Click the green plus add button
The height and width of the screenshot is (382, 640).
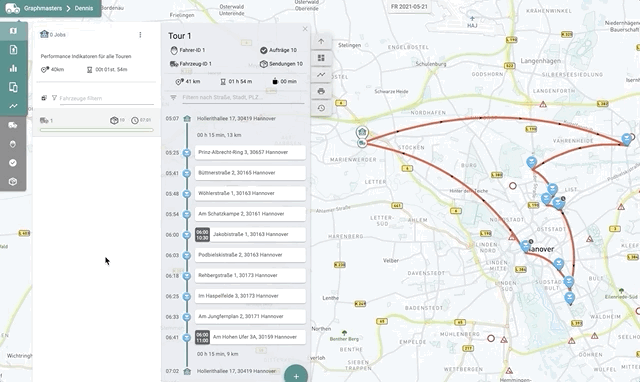click(296, 376)
